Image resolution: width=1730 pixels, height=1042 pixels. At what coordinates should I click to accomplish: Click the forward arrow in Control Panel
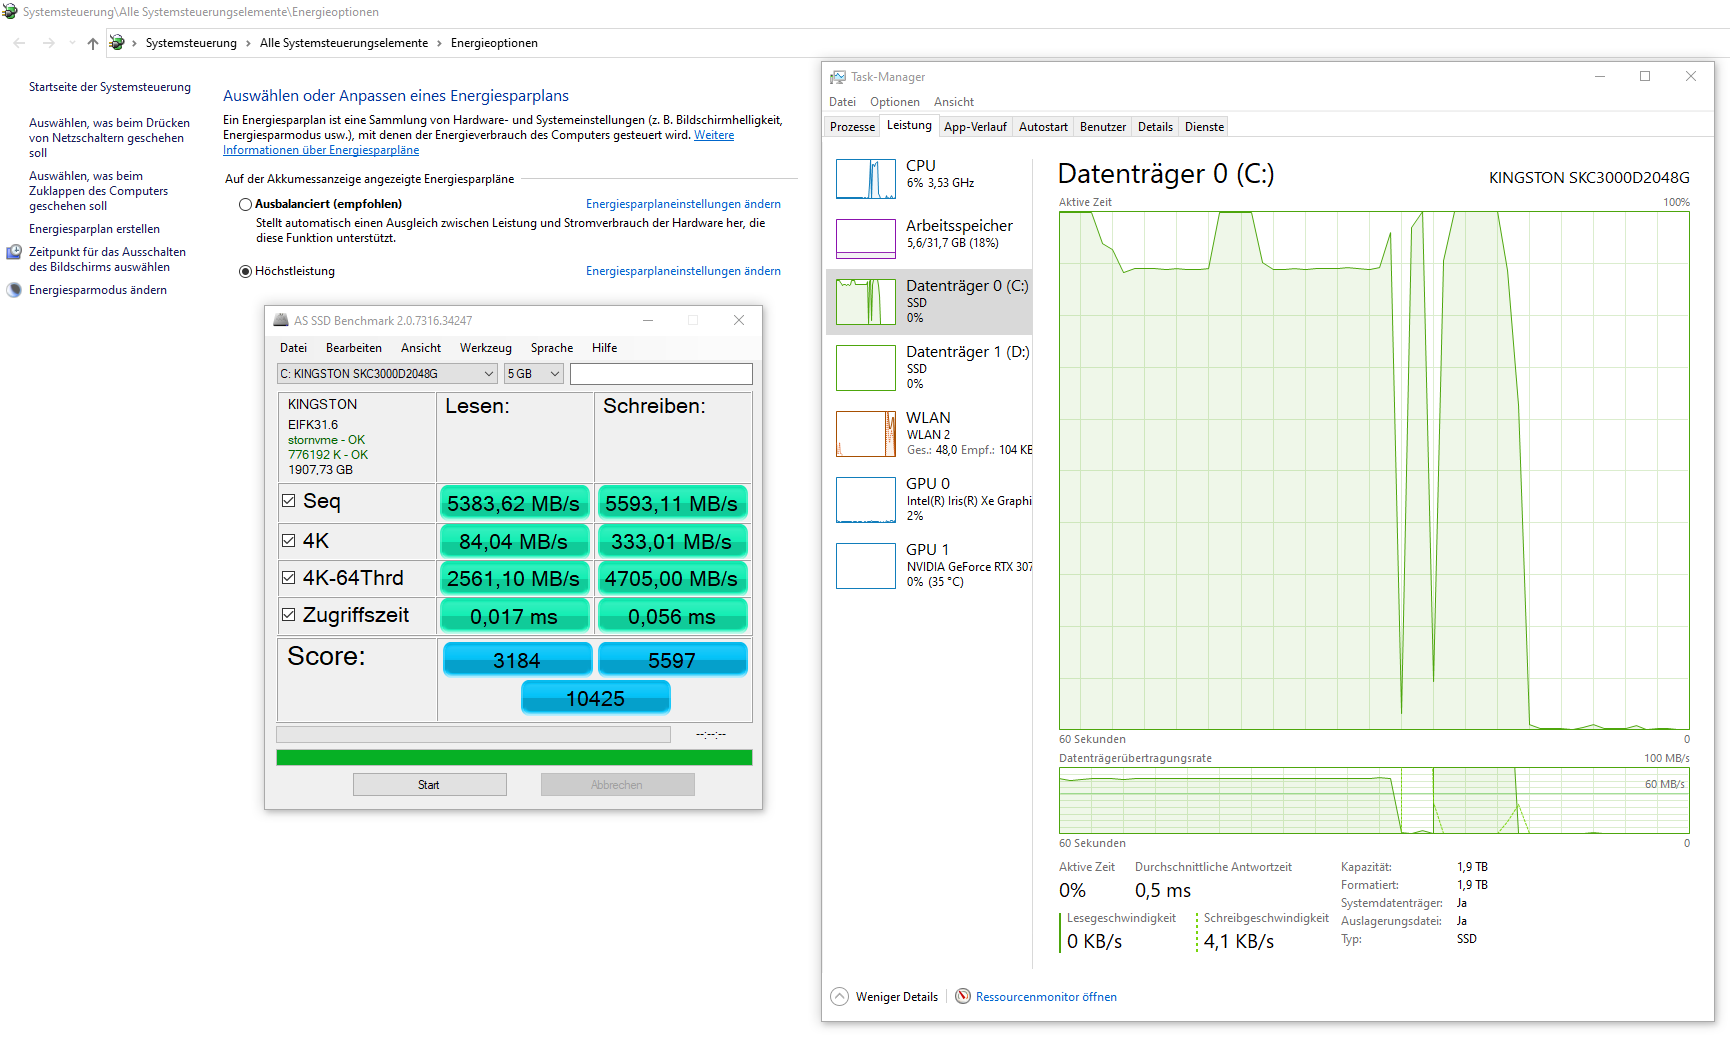(48, 43)
